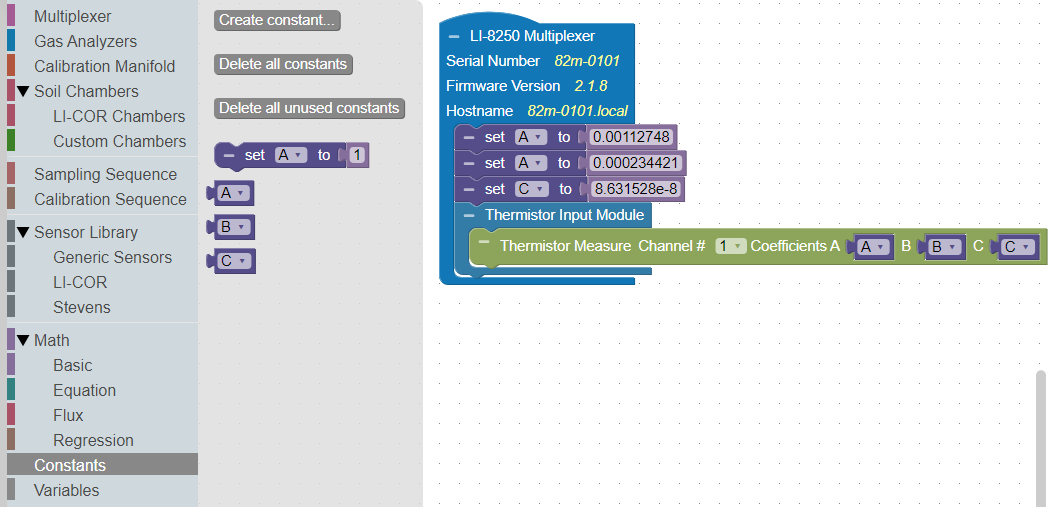
Task: Open the Calibration Manifold category
Action: click(x=104, y=66)
